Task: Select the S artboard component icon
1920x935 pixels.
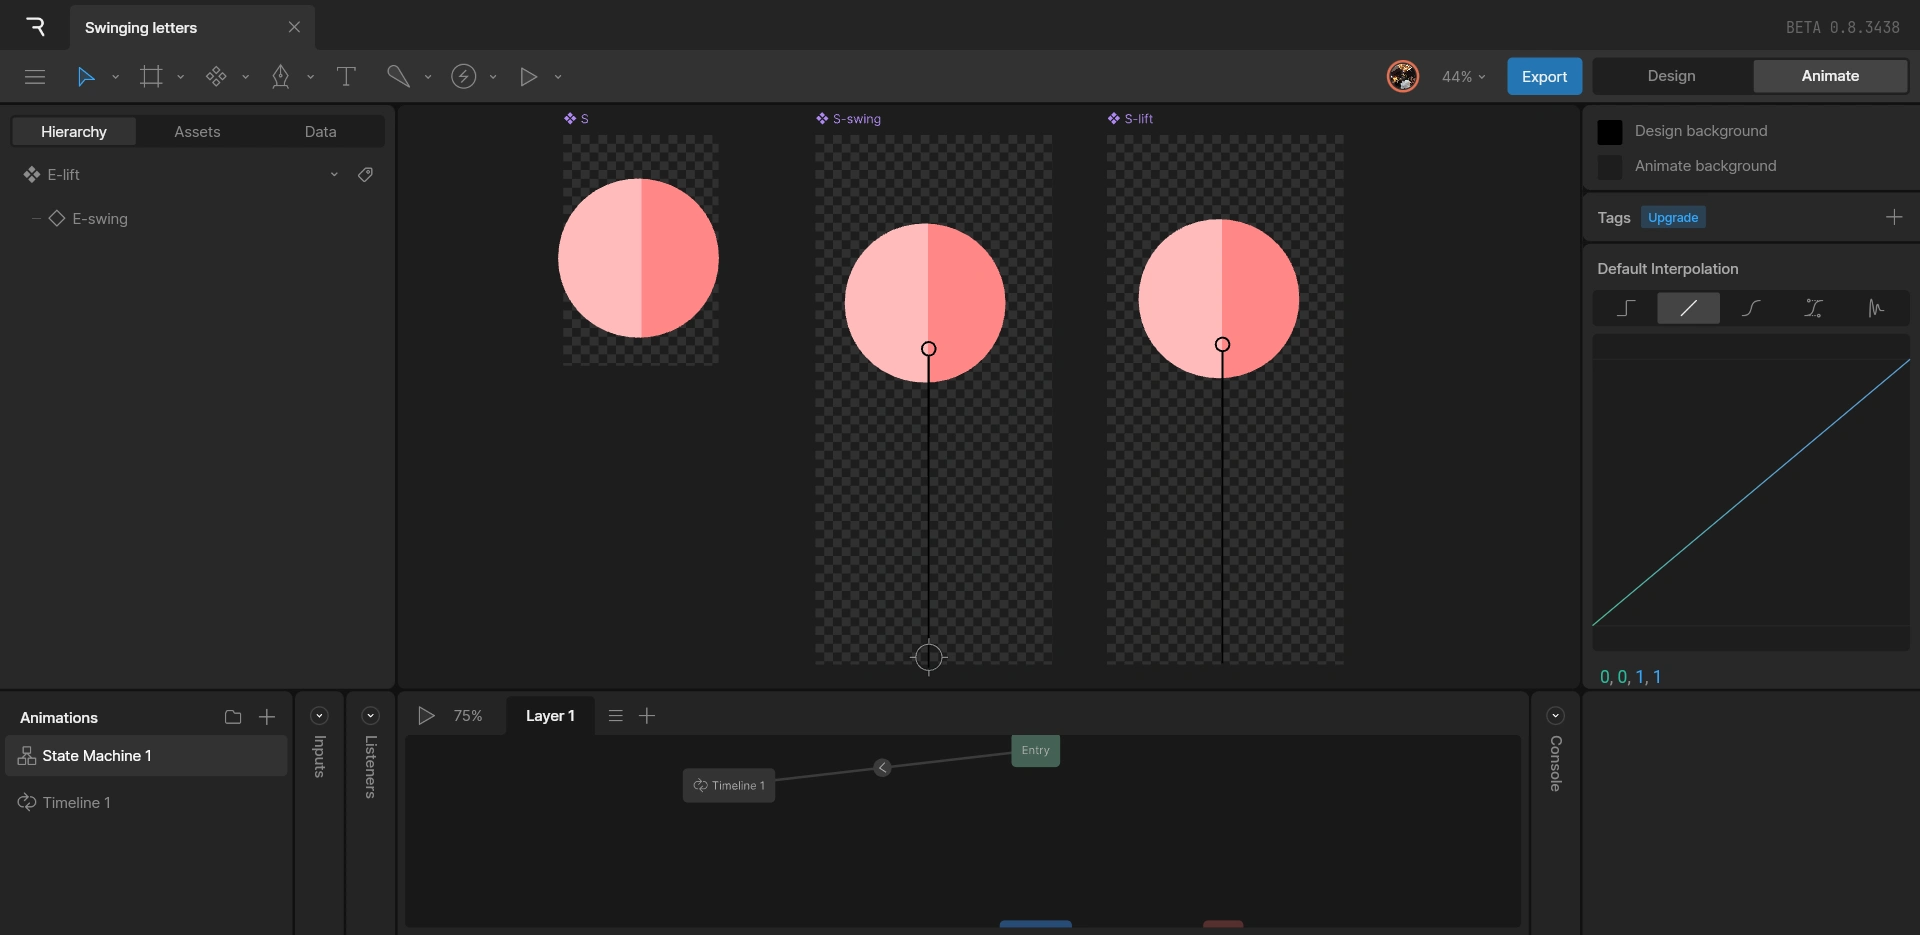Action: pos(570,119)
